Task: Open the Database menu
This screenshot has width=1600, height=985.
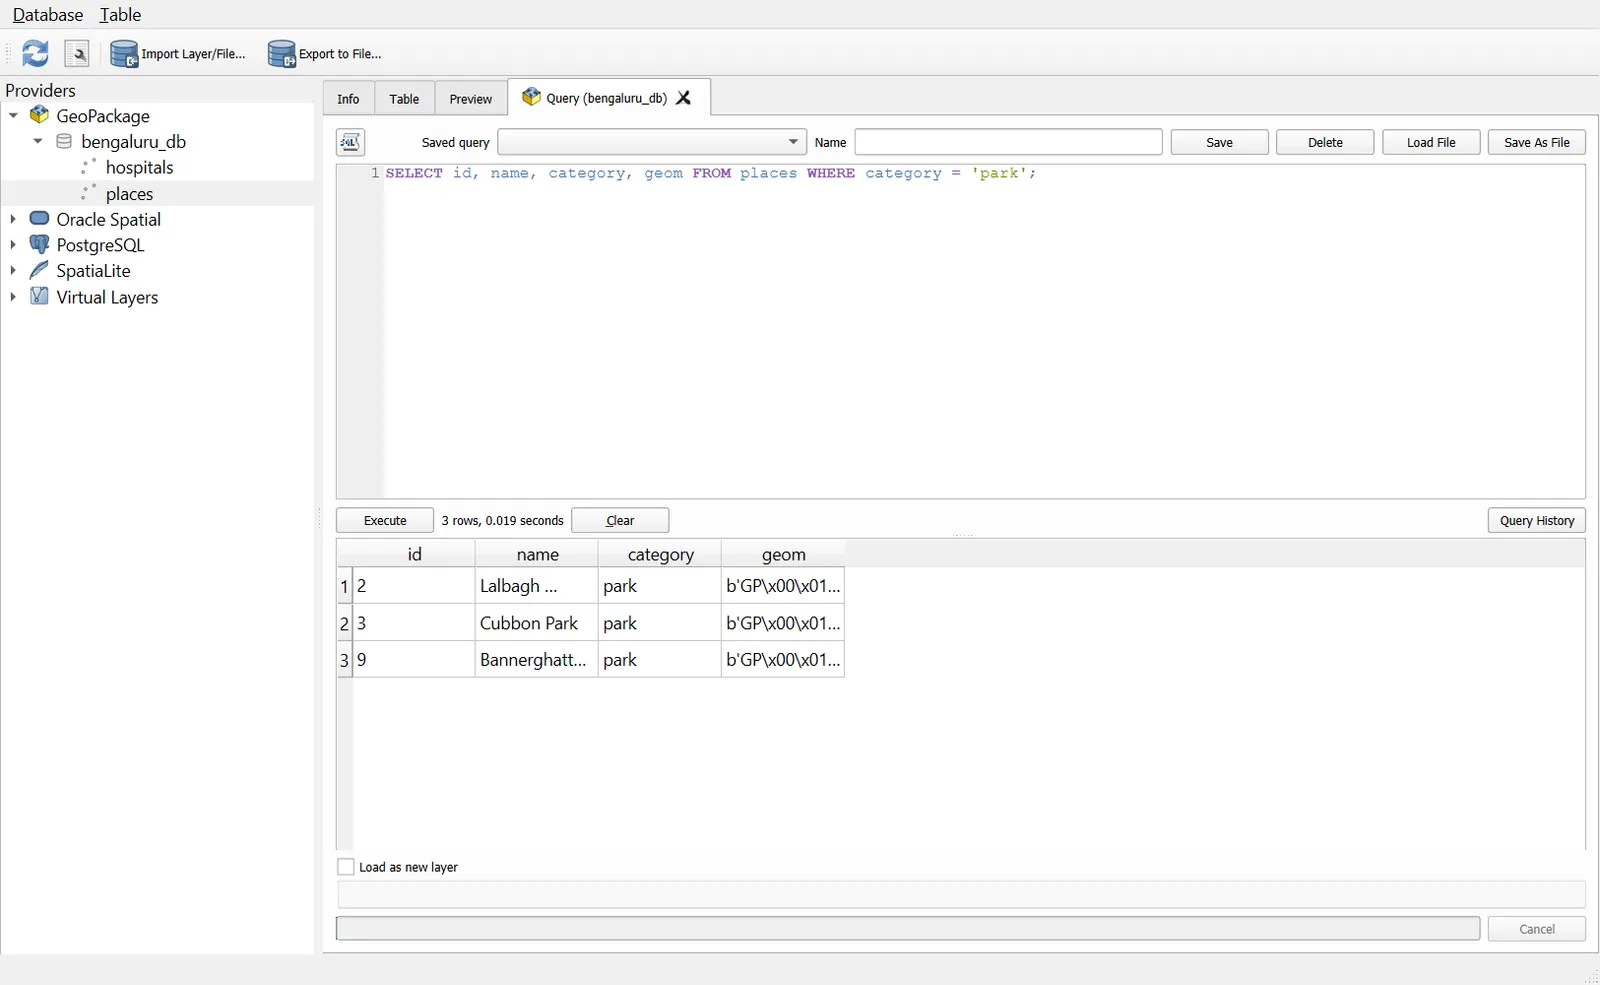Action: 48,15
